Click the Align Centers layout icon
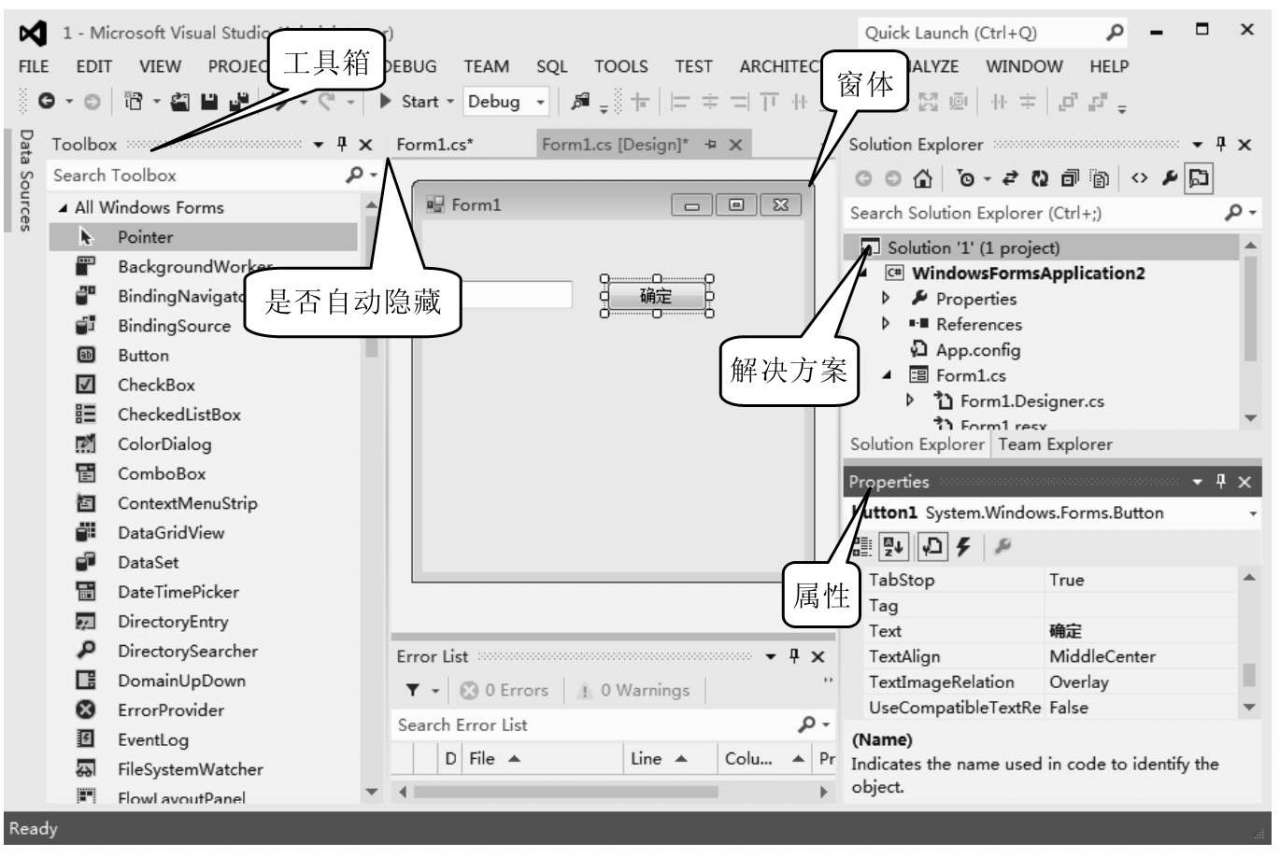1280x857 pixels. coord(709,101)
